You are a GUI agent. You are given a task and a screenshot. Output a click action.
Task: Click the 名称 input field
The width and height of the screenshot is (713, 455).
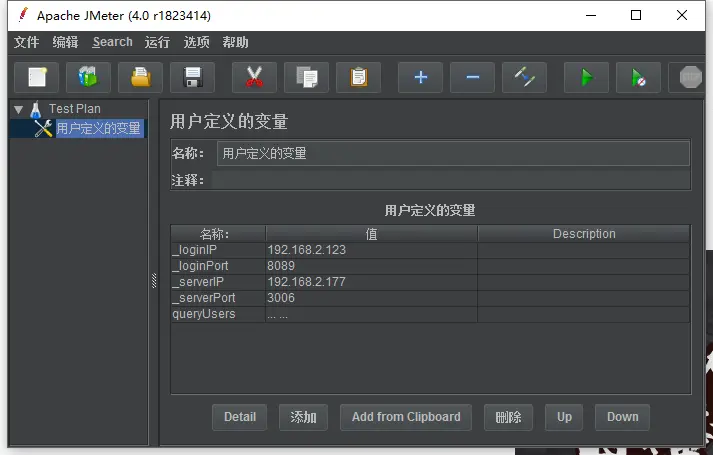[x=453, y=153]
